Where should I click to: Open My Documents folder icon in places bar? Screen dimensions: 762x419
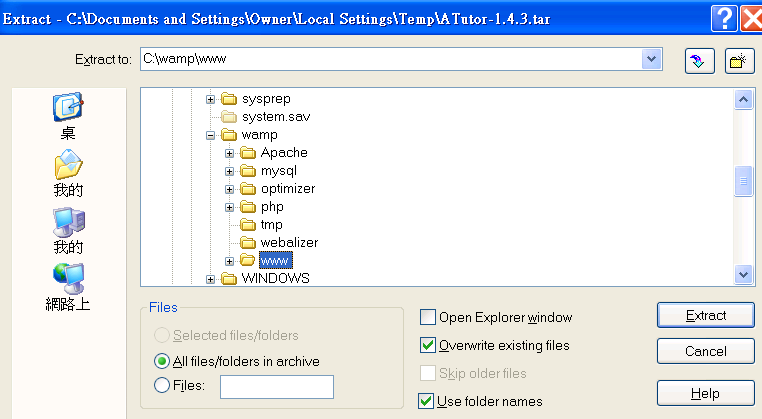[68, 164]
